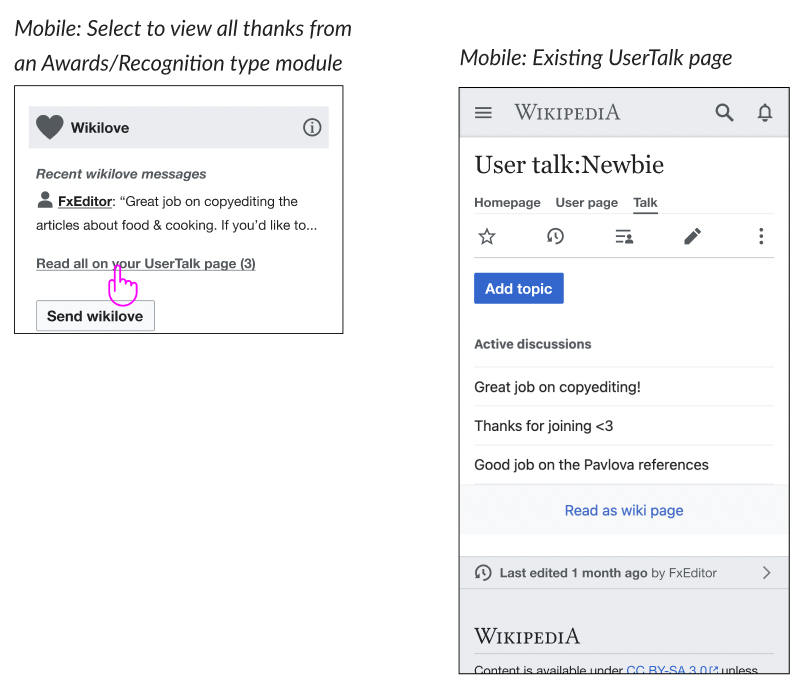Open Read all on your UserTalk page link
This screenshot has width=810, height=696.
(146, 264)
